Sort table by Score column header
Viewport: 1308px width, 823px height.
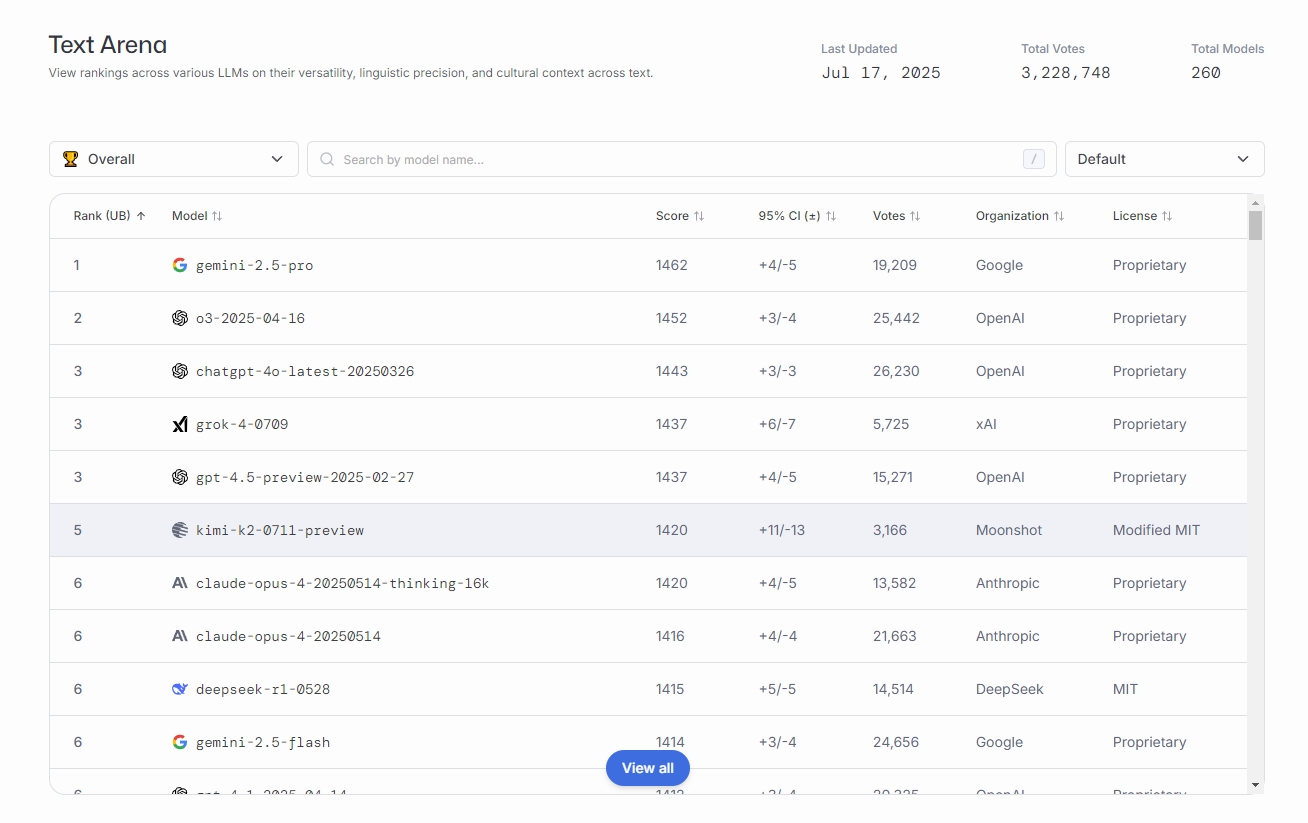click(680, 216)
